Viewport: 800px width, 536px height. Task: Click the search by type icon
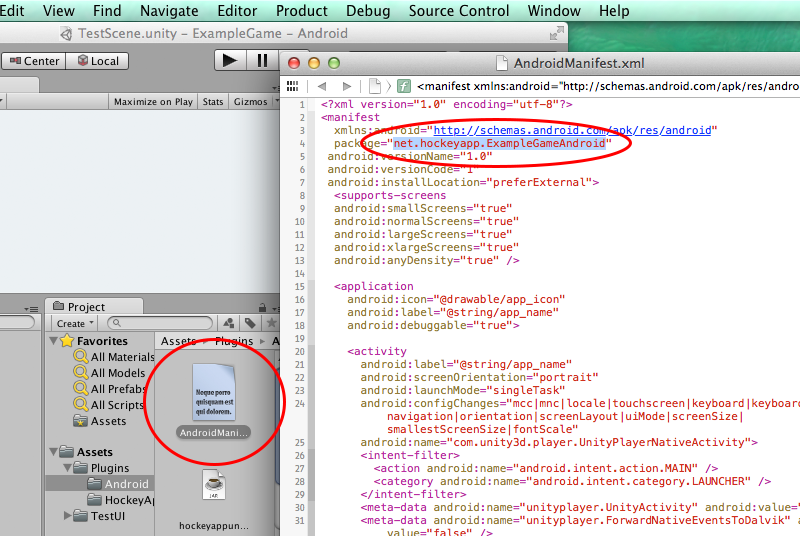[x=229, y=323]
